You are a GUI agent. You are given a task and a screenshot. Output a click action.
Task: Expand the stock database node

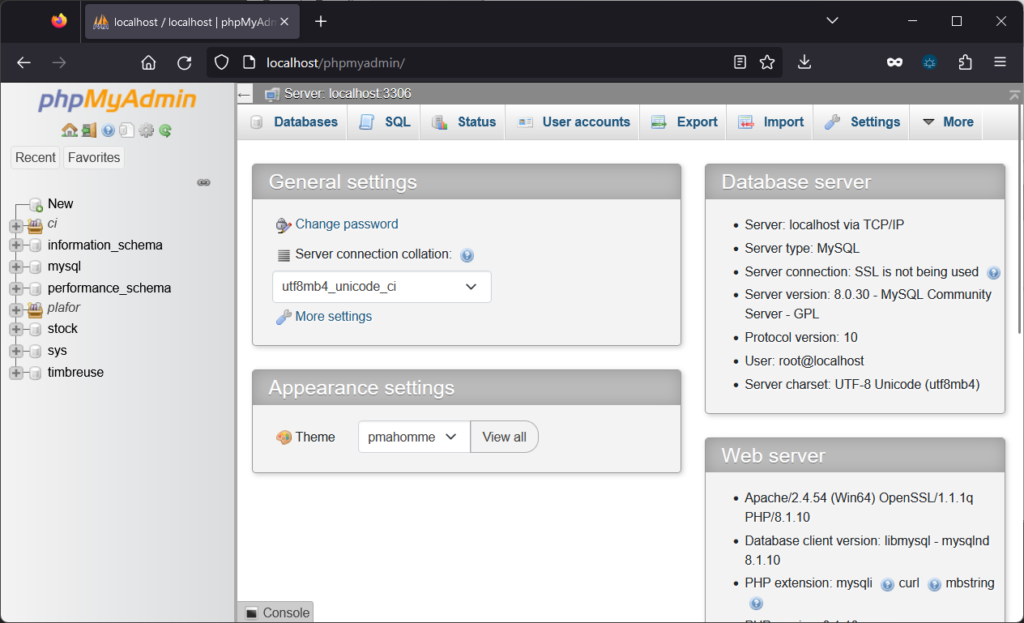click(x=16, y=329)
